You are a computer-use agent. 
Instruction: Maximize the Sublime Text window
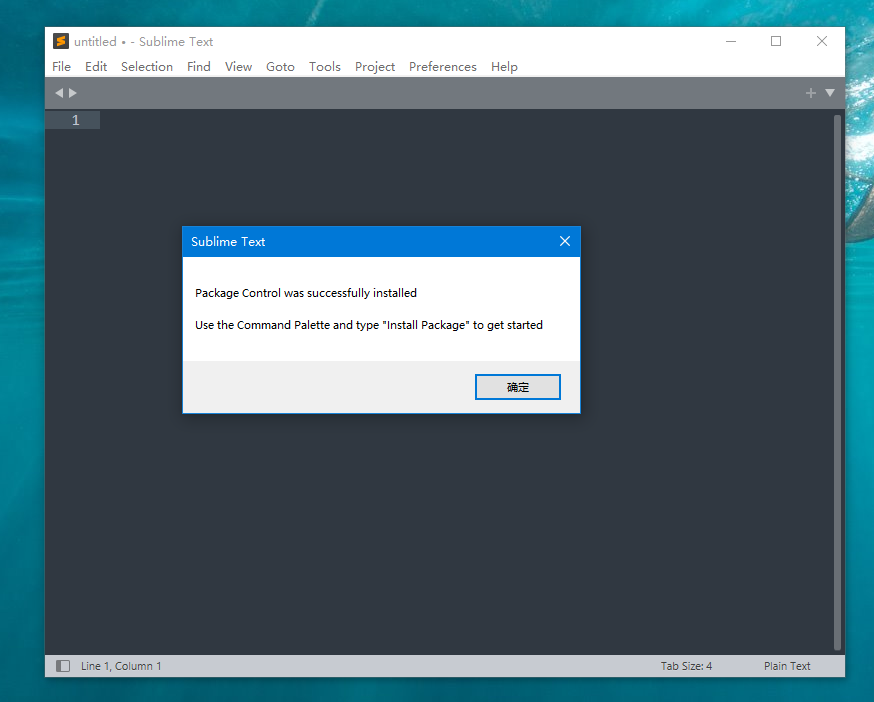pyautogui.click(x=776, y=41)
